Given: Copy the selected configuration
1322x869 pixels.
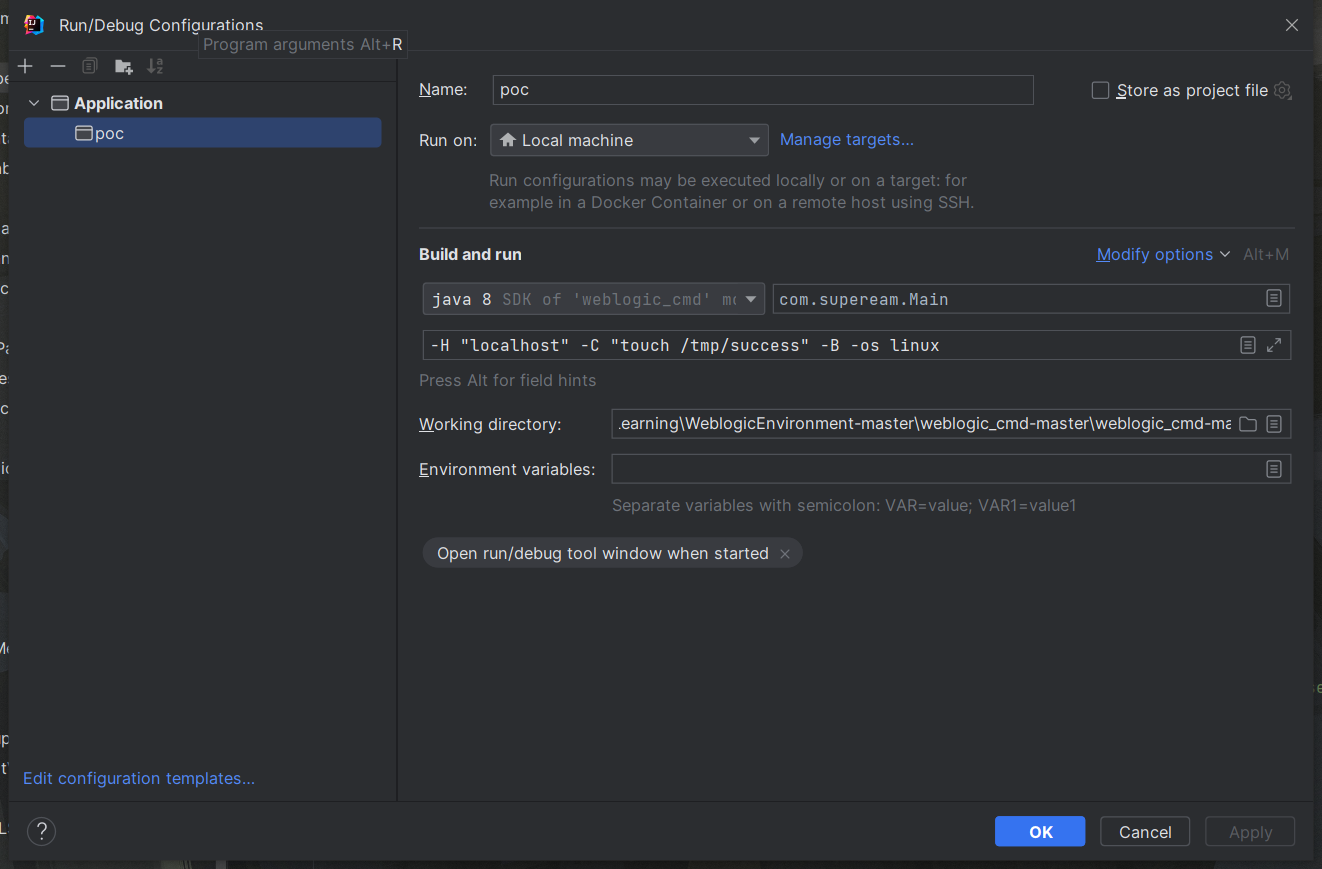Looking at the screenshot, I should (x=90, y=66).
